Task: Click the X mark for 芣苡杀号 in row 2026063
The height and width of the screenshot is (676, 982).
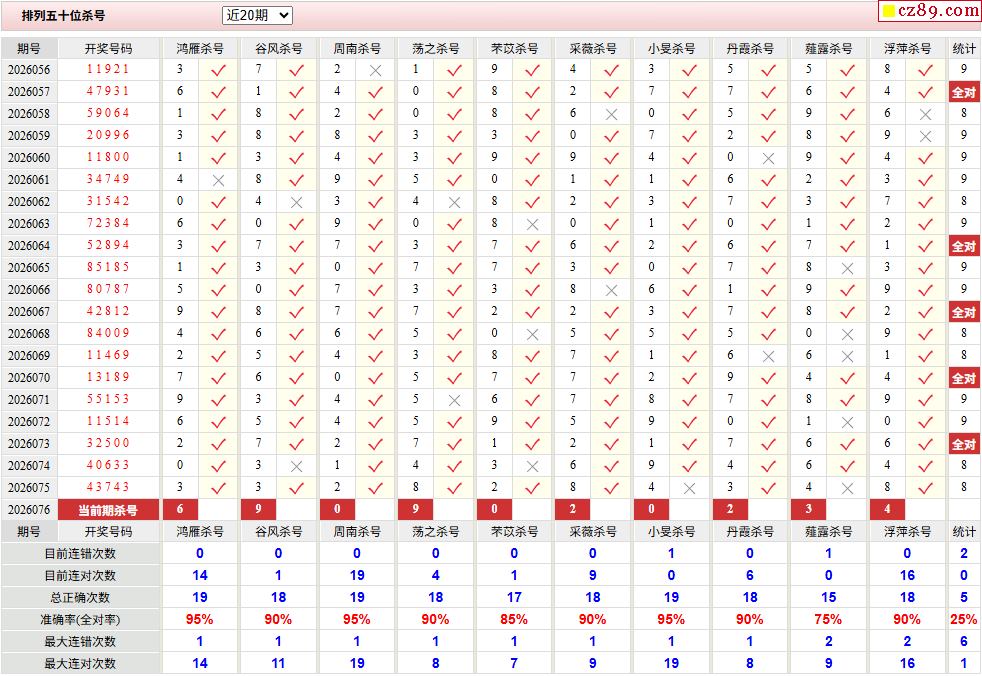Action: pyautogui.click(x=532, y=224)
